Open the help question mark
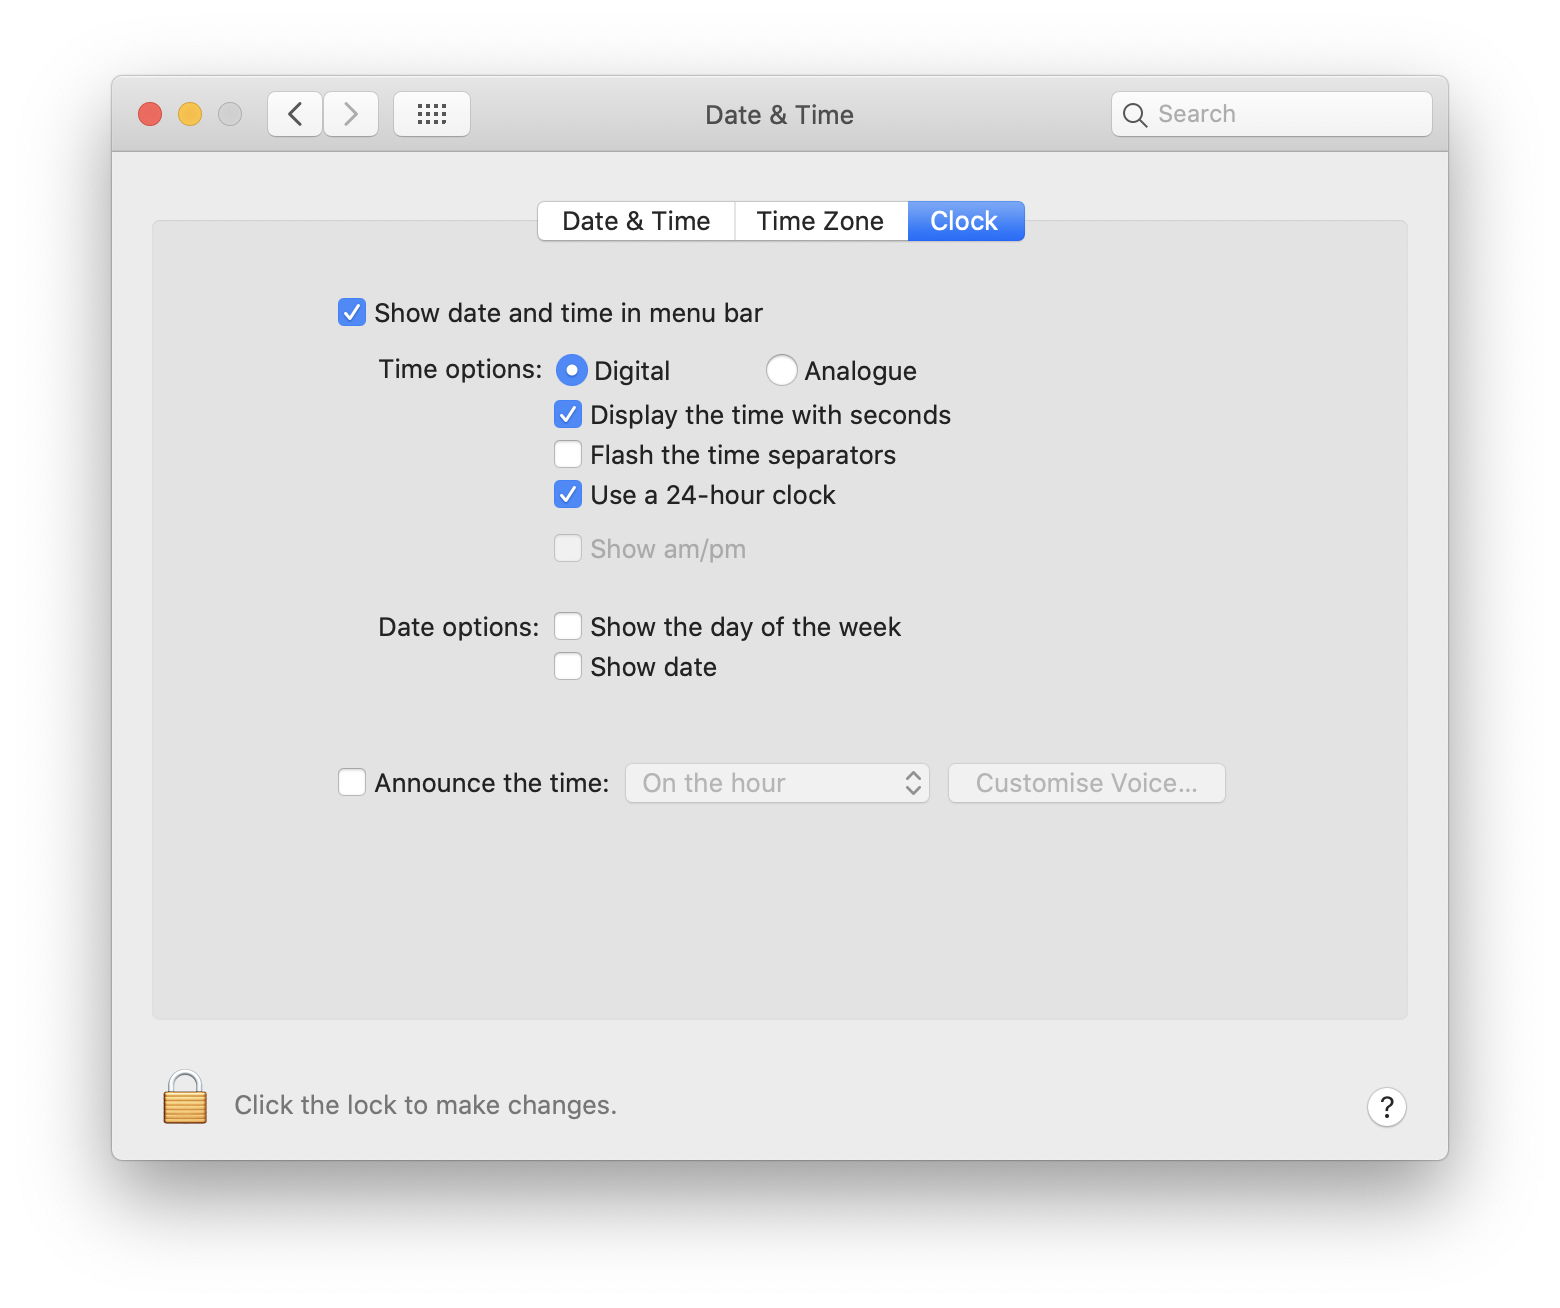This screenshot has width=1560, height=1308. click(x=1386, y=1107)
